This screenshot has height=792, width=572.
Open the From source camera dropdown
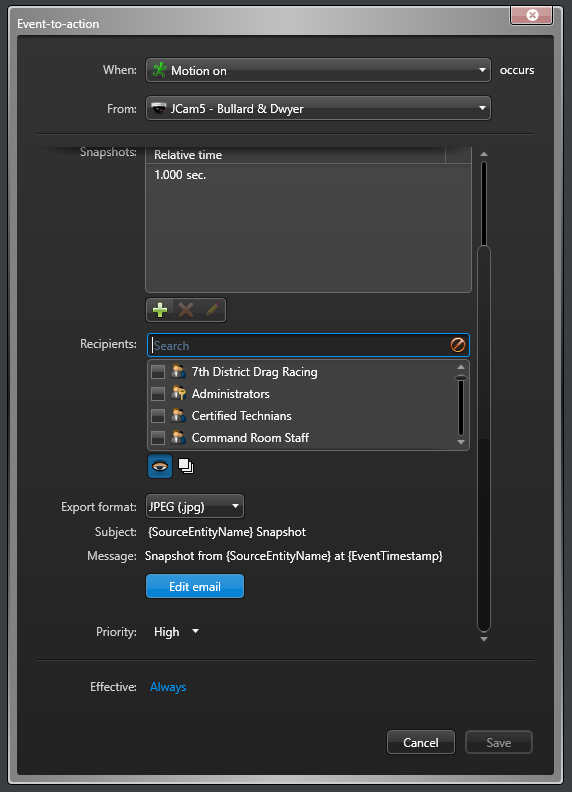(318, 108)
